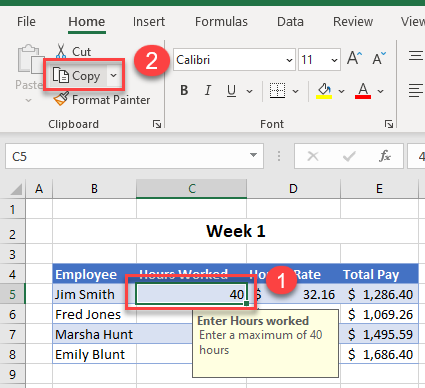
Task: Select the Format Painter brush
Action: tap(61, 99)
